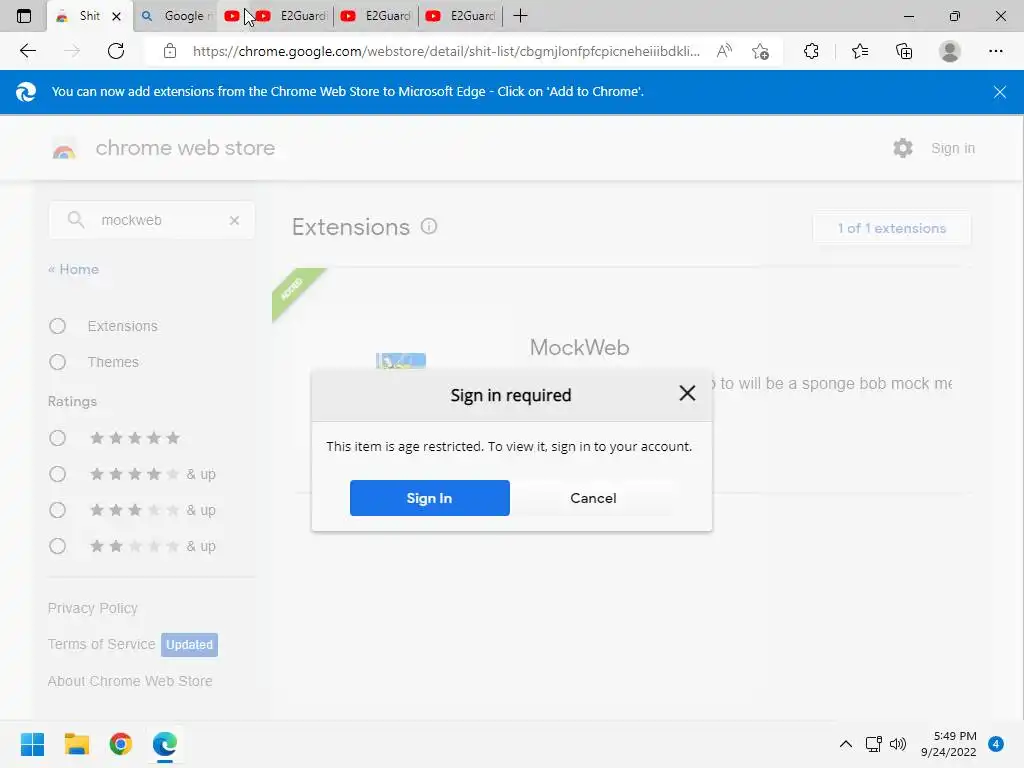Viewport: 1024px width, 768px height.
Task: Open the taskbar clock and date
Action: (948, 744)
